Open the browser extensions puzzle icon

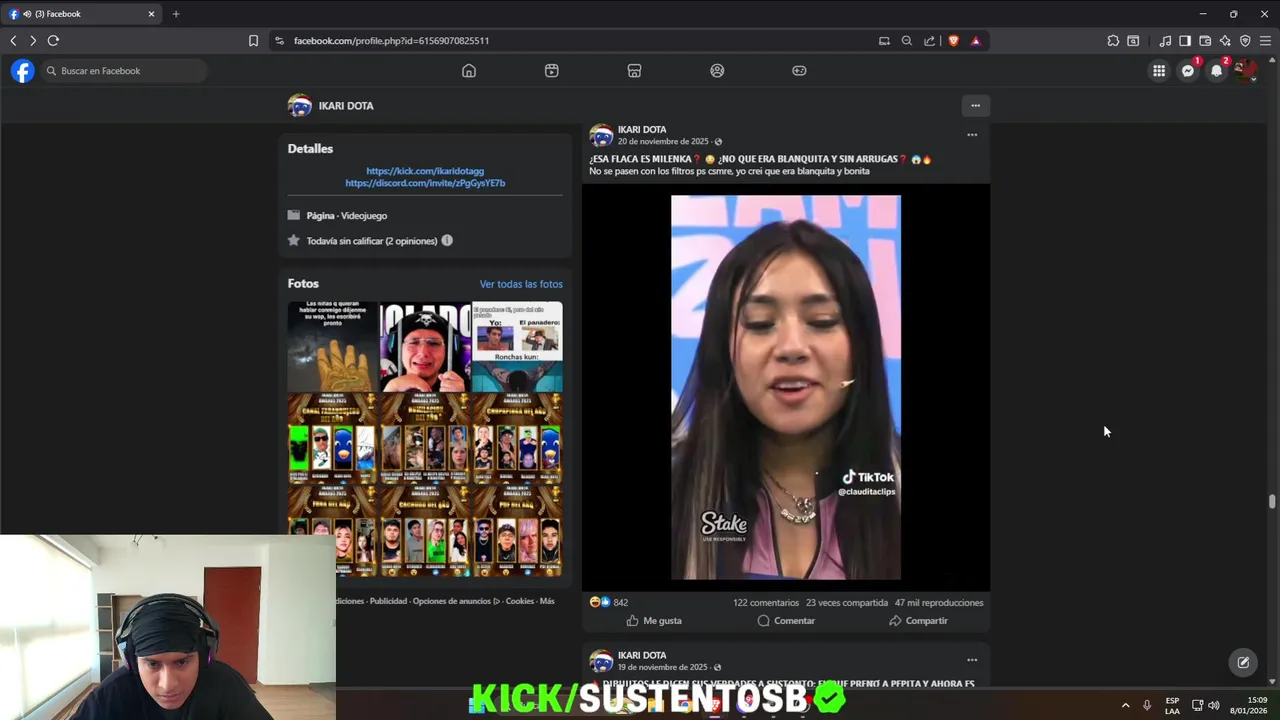[x=1113, y=41]
